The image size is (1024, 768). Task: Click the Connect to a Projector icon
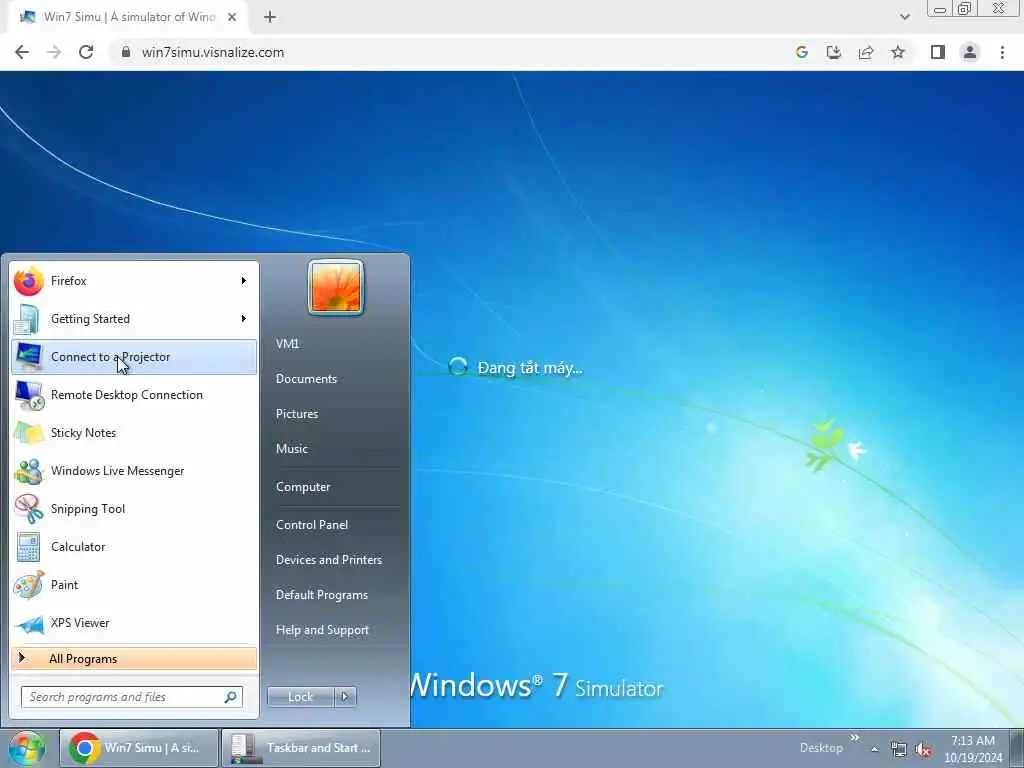click(29, 357)
